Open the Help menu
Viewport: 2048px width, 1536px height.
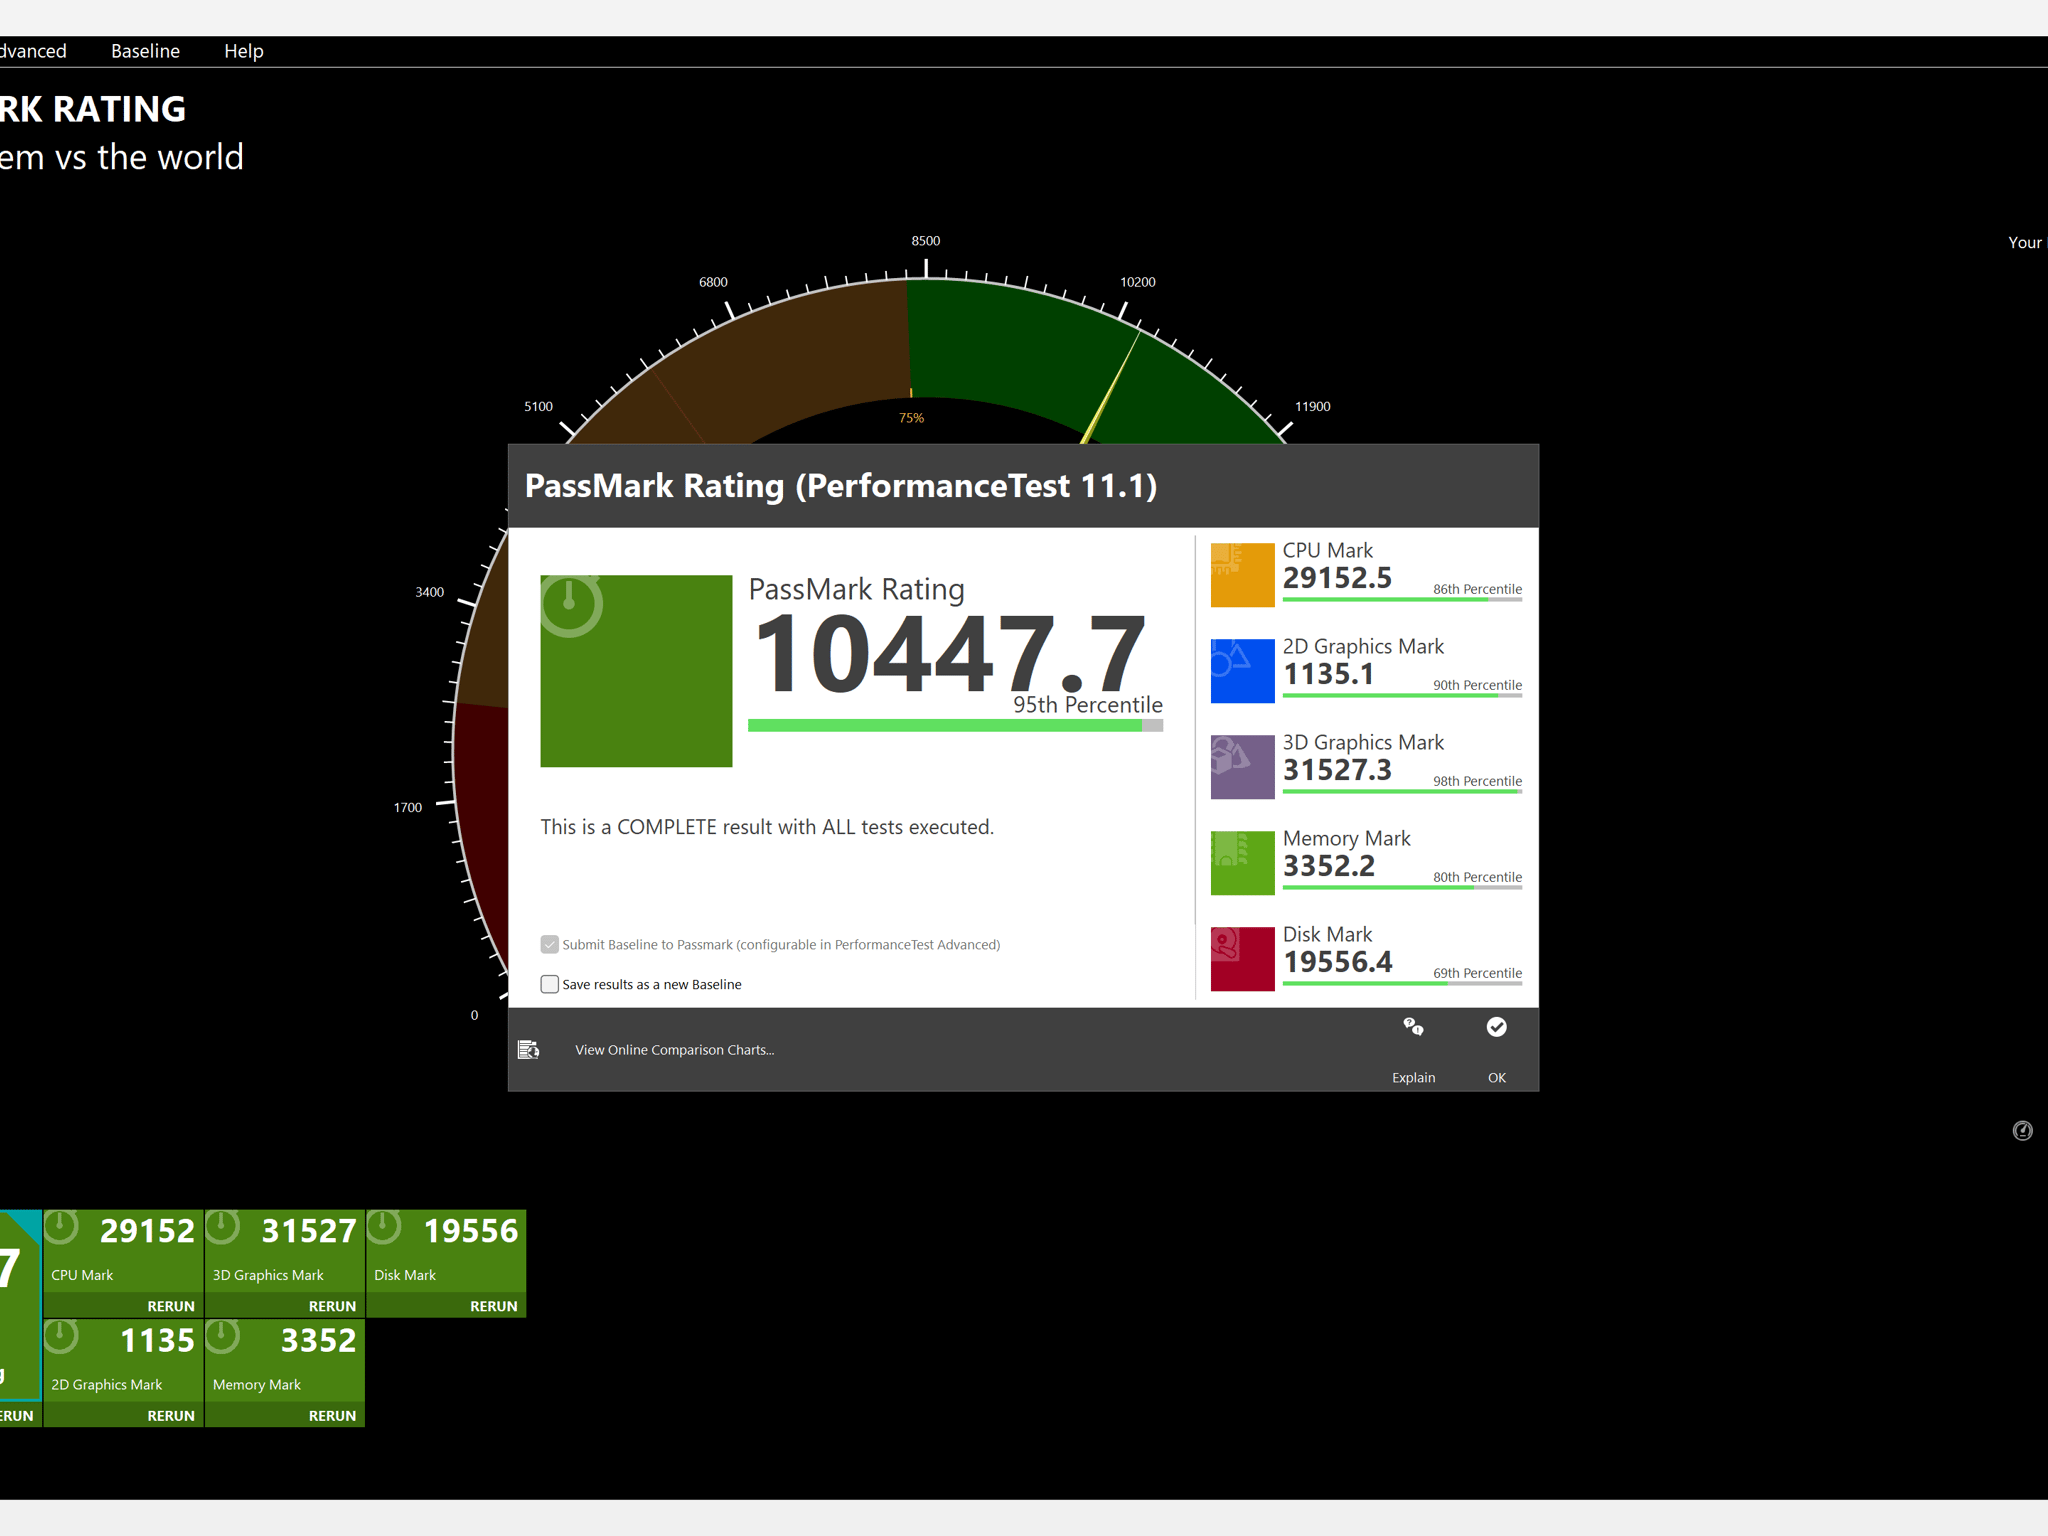[x=243, y=51]
